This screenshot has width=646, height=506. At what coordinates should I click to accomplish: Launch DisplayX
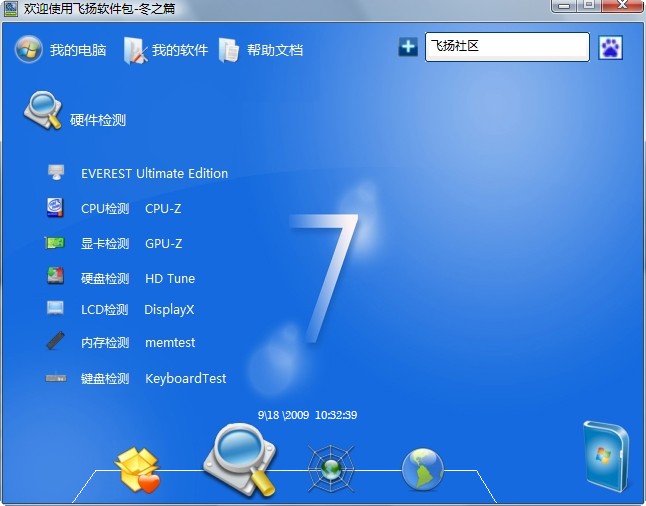[169, 310]
